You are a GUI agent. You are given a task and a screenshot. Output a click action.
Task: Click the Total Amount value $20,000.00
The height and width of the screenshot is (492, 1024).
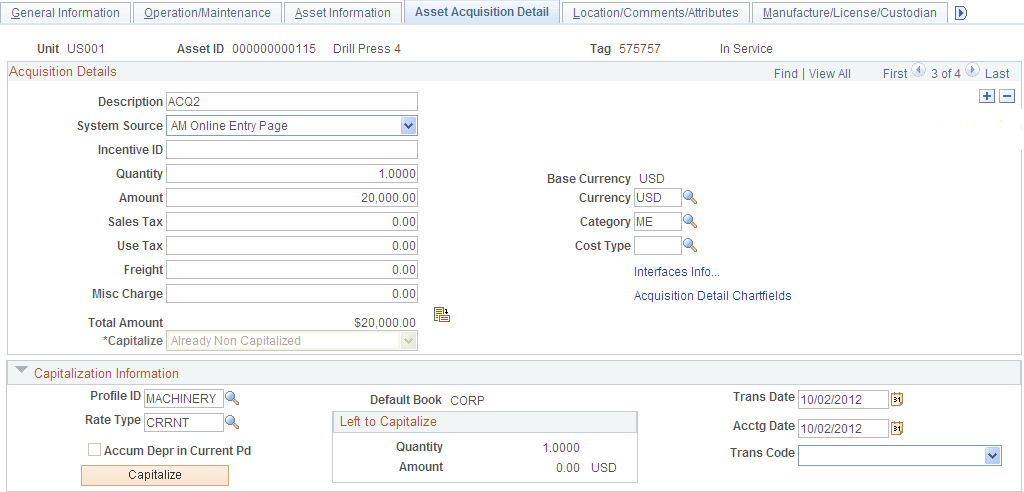point(385,323)
